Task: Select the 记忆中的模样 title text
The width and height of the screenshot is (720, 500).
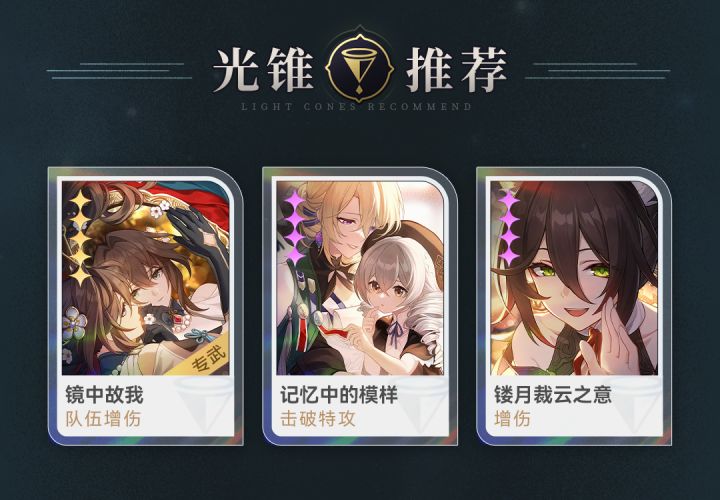Action: tap(339, 395)
